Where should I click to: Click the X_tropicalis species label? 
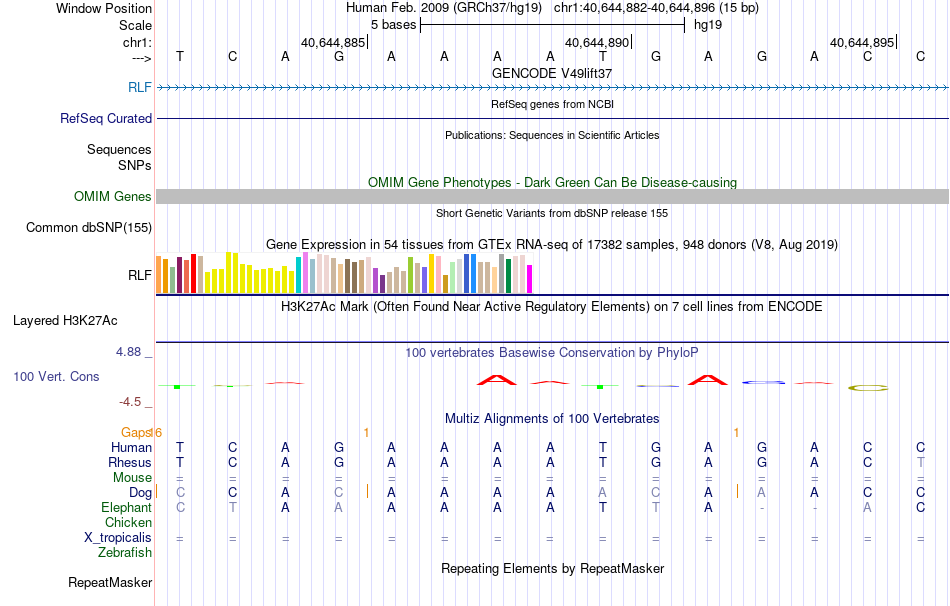click(118, 538)
